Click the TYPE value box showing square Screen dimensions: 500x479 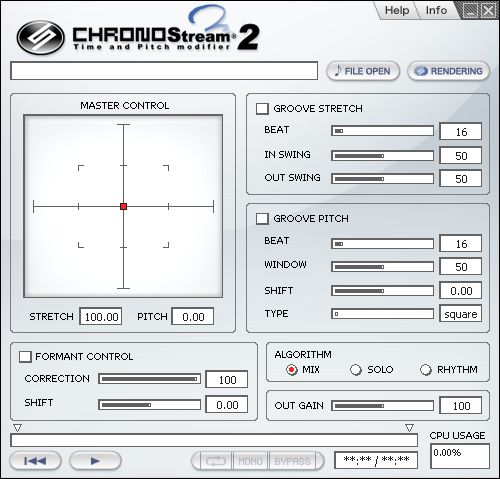coord(461,313)
